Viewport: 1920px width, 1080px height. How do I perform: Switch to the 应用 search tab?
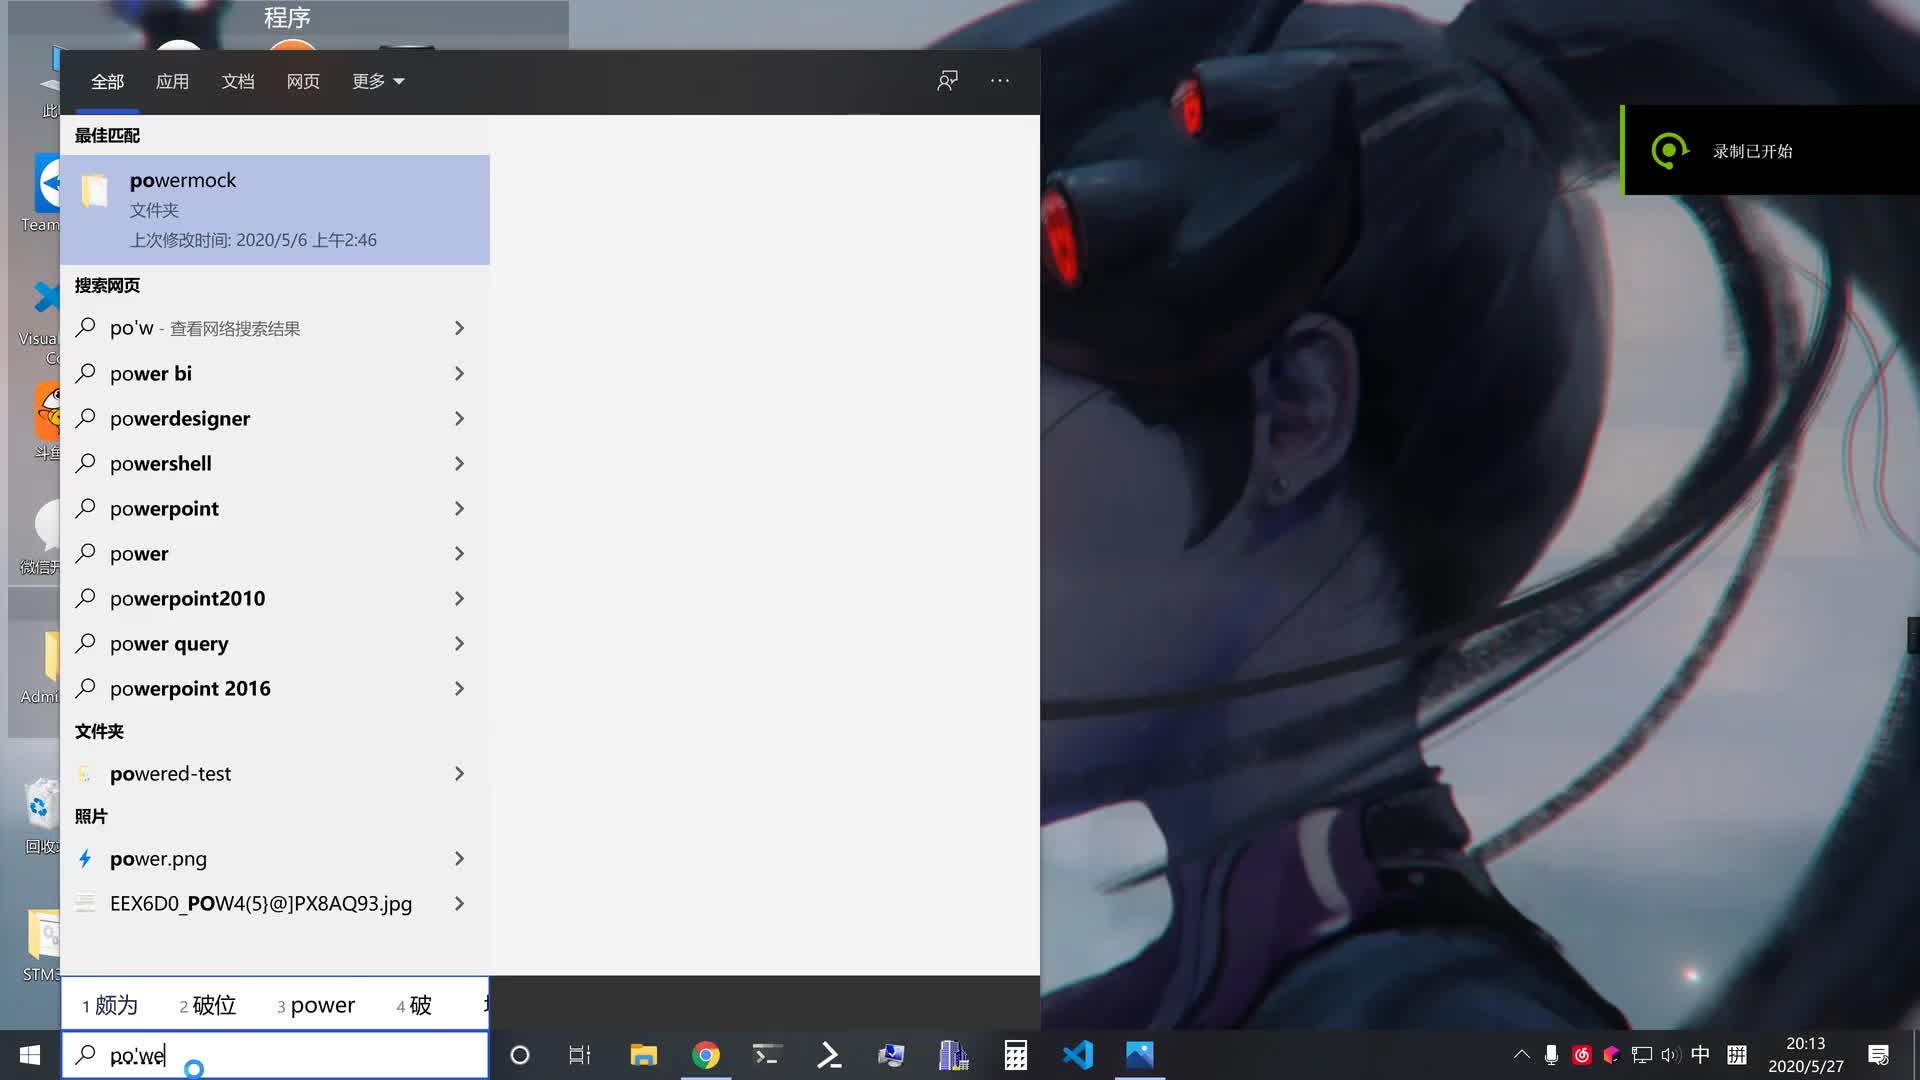point(172,81)
